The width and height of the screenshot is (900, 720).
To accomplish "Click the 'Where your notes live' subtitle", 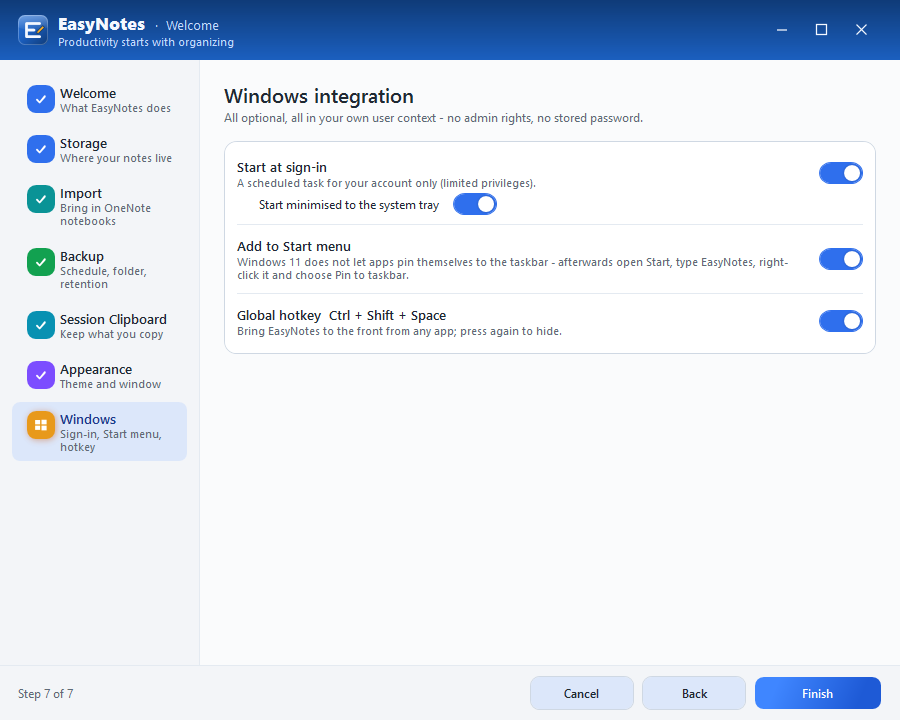I will (x=116, y=158).
